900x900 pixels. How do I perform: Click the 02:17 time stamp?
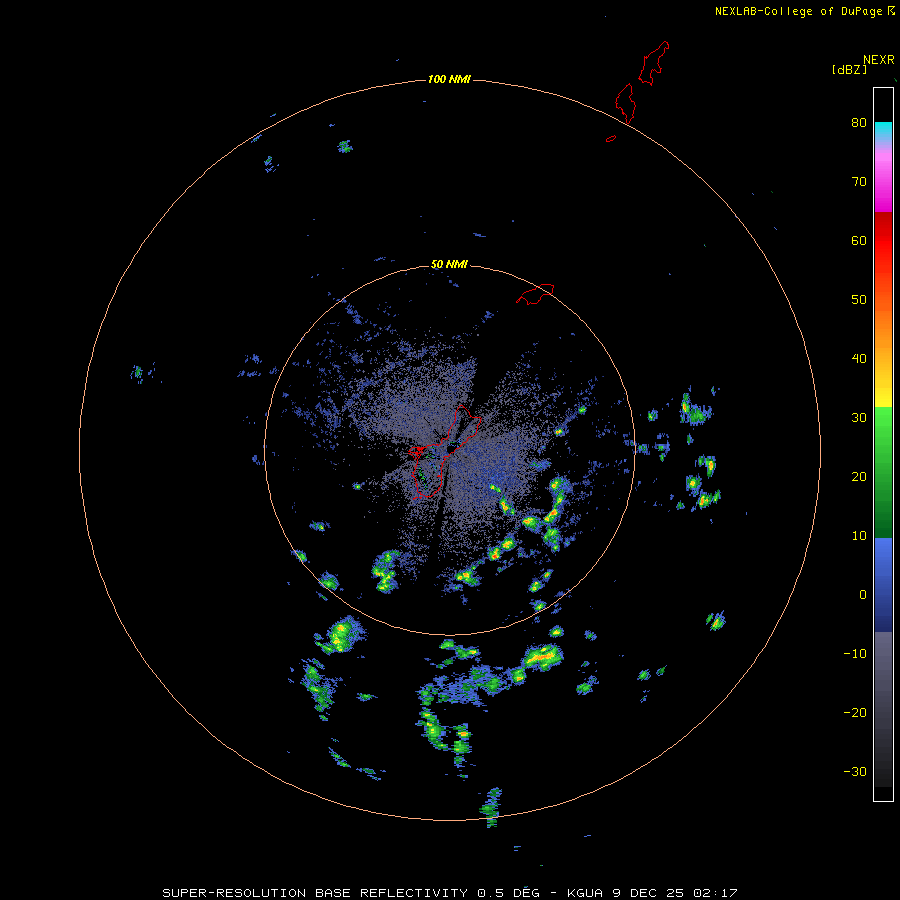click(x=715, y=893)
